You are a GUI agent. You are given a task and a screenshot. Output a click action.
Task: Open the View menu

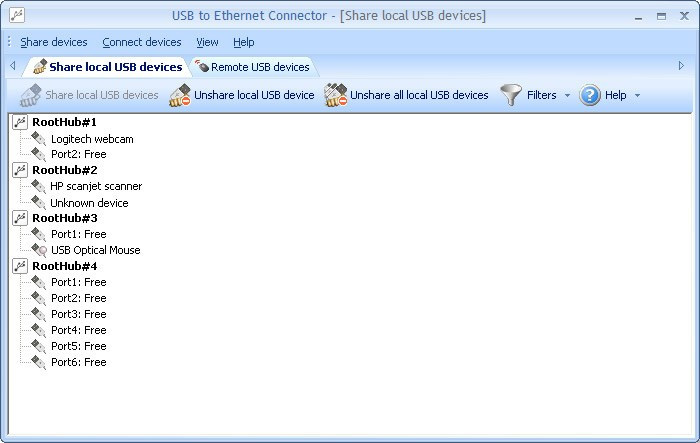click(207, 42)
